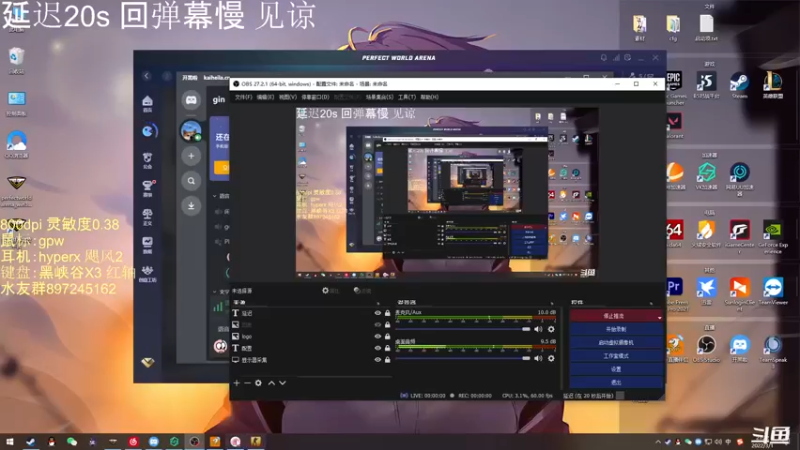This screenshot has height=450, width=800.
Task: Toggle visibility of the 配置 text source
Action: pos(378,348)
